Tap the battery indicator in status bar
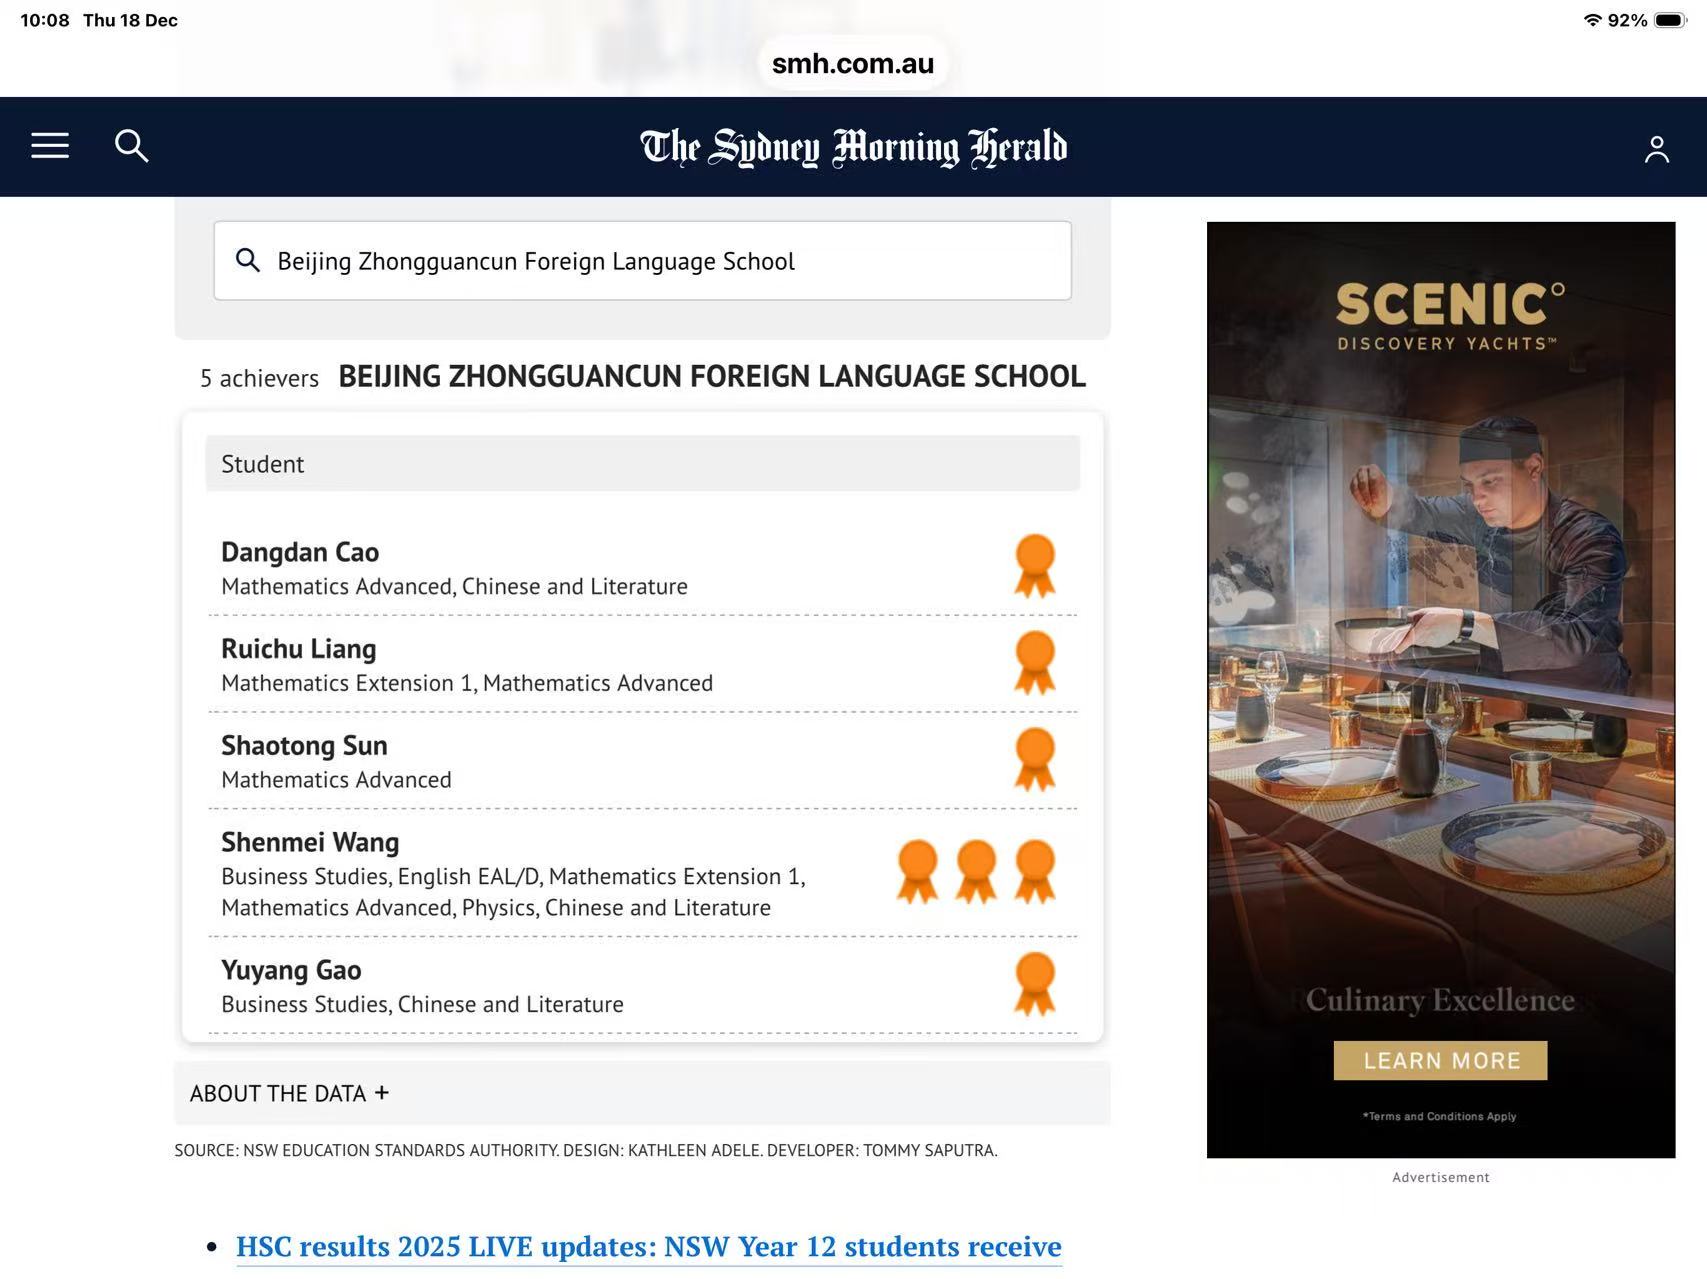The height and width of the screenshot is (1279, 1707). point(1668,20)
